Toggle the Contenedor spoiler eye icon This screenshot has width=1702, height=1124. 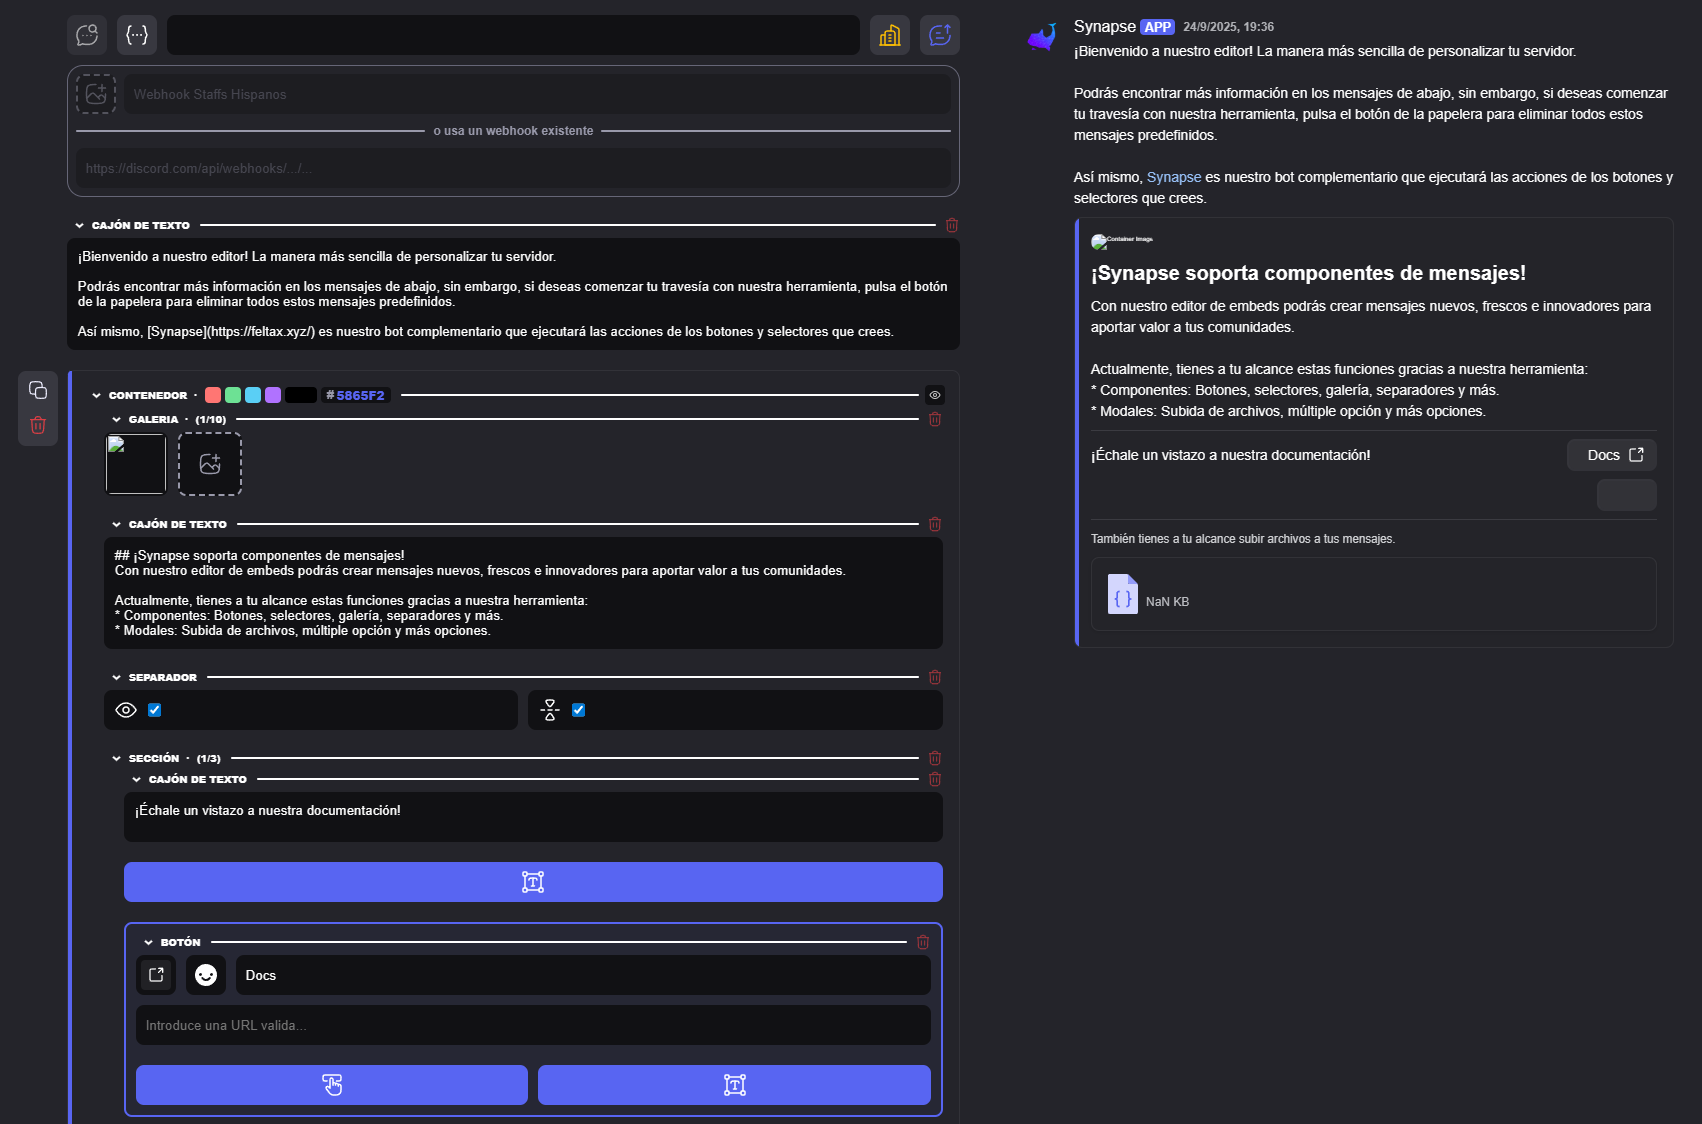click(935, 395)
